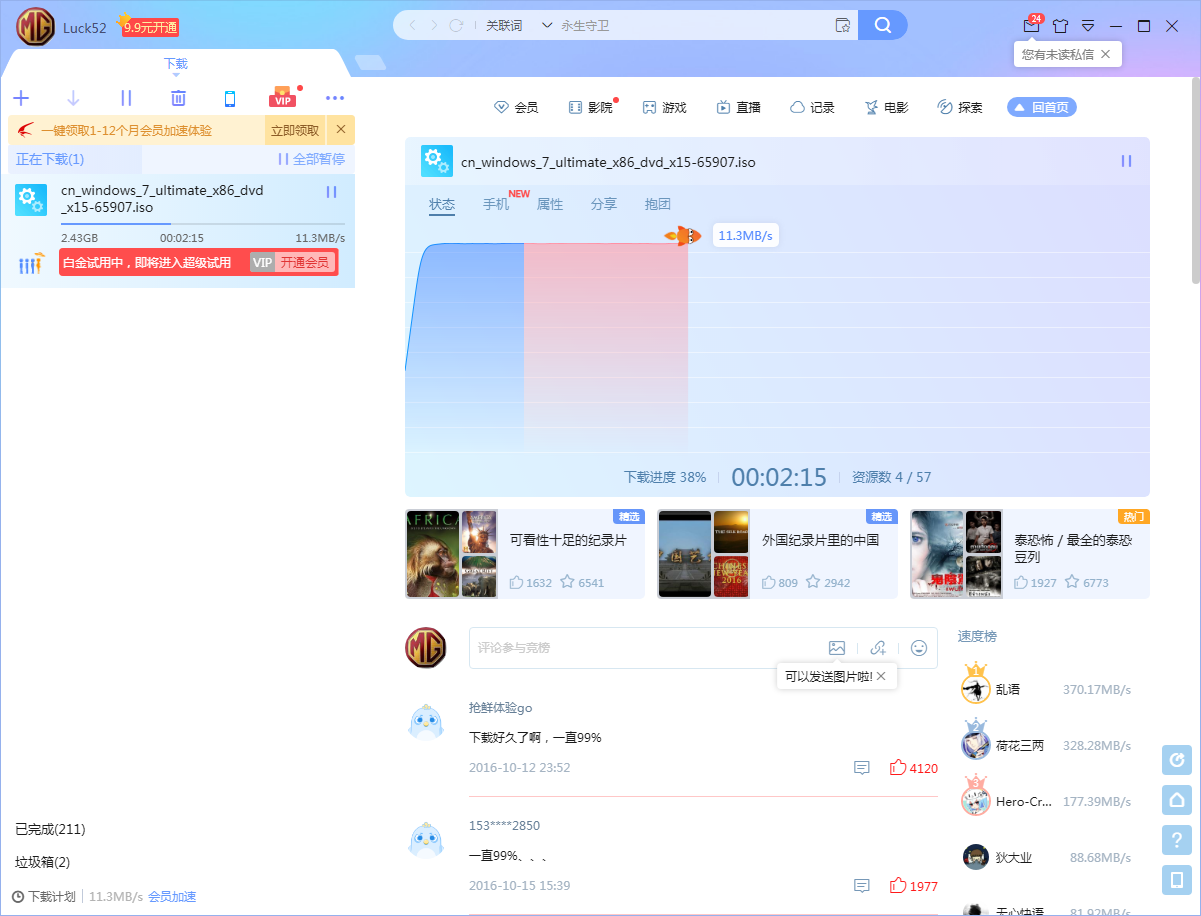
Task: Open the 影院 navigation item
Action: pos(590,107)
